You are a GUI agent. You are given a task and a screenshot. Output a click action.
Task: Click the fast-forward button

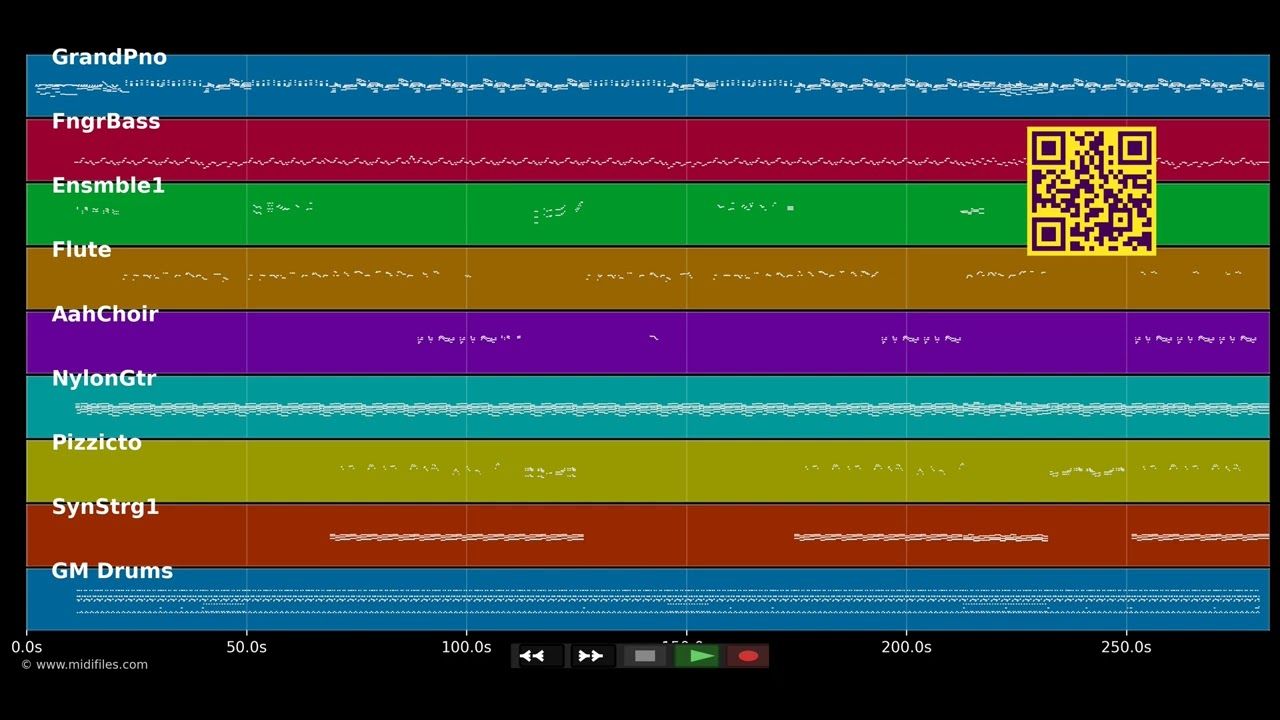(x=590, y=656)
